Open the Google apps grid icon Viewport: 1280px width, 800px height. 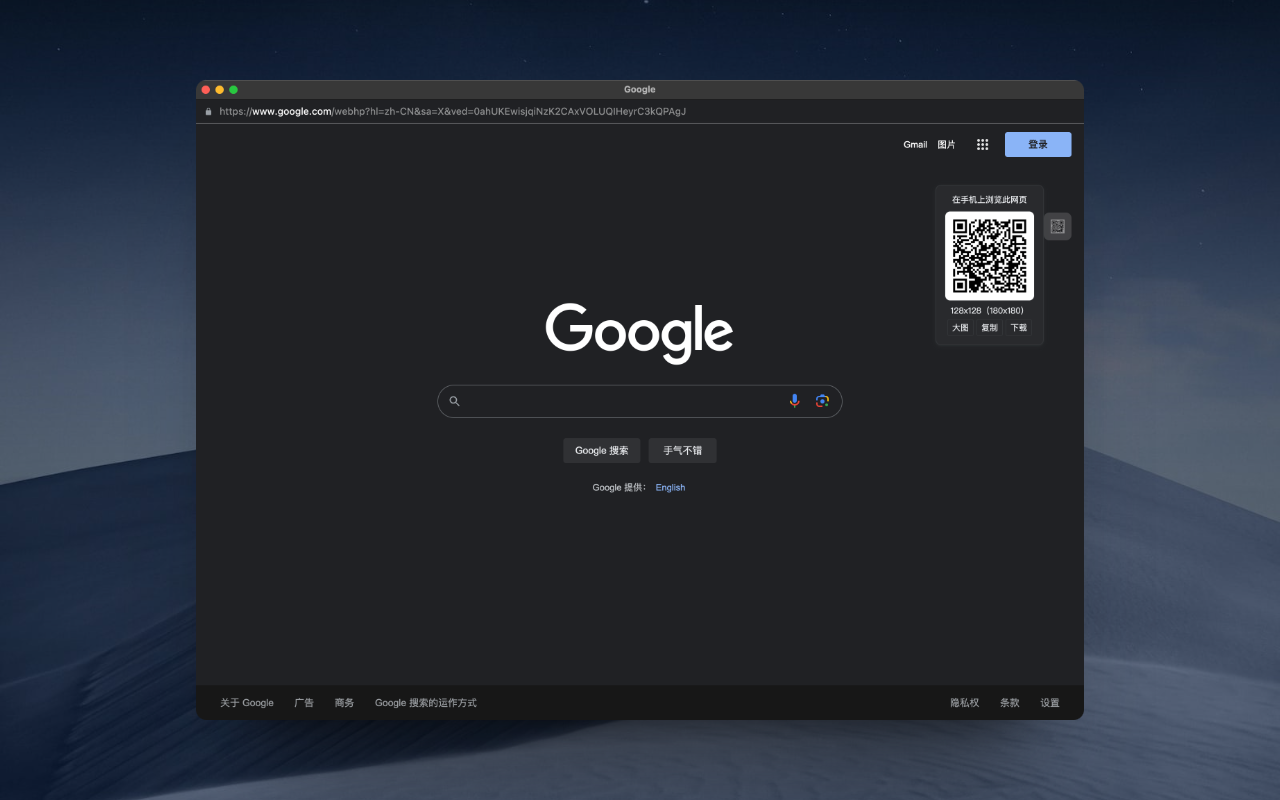[x=982, y=145]
